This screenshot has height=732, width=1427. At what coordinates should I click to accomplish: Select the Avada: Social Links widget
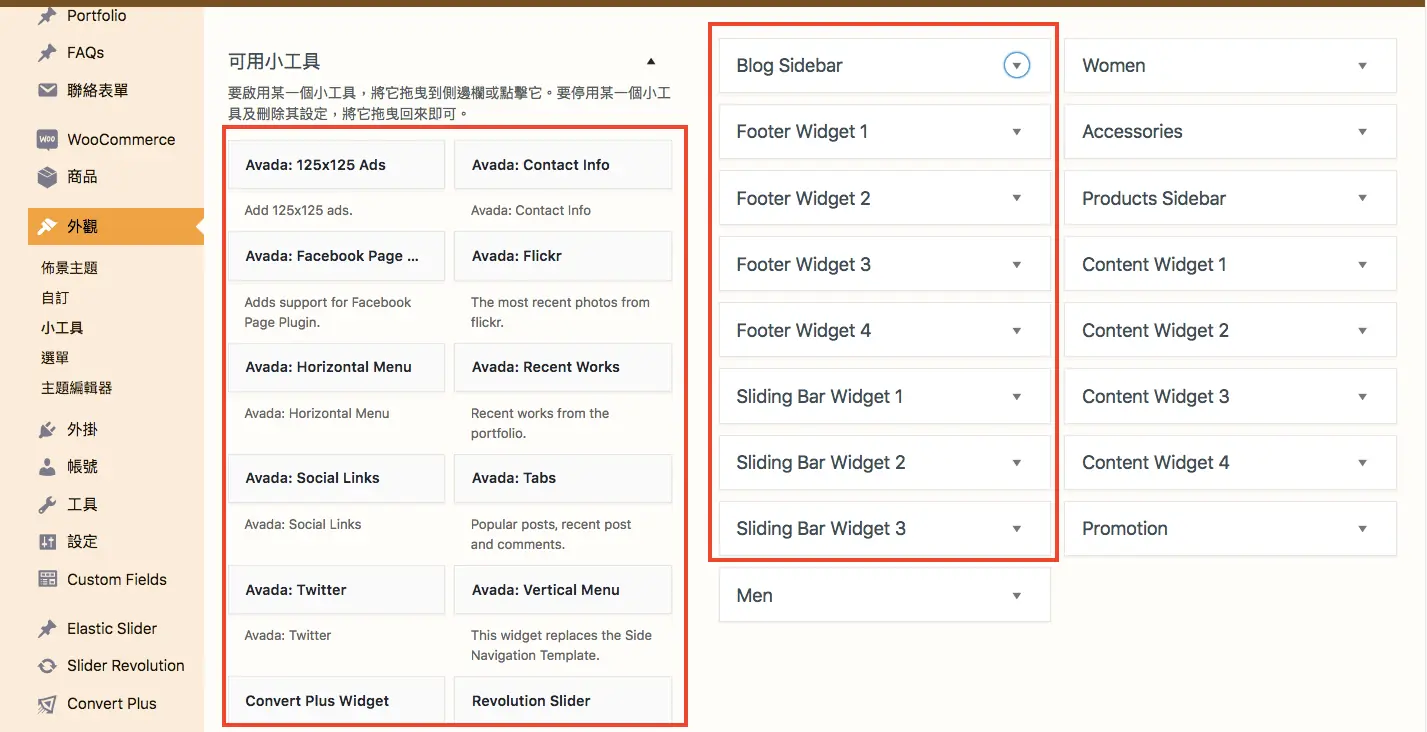click(336, 478)
